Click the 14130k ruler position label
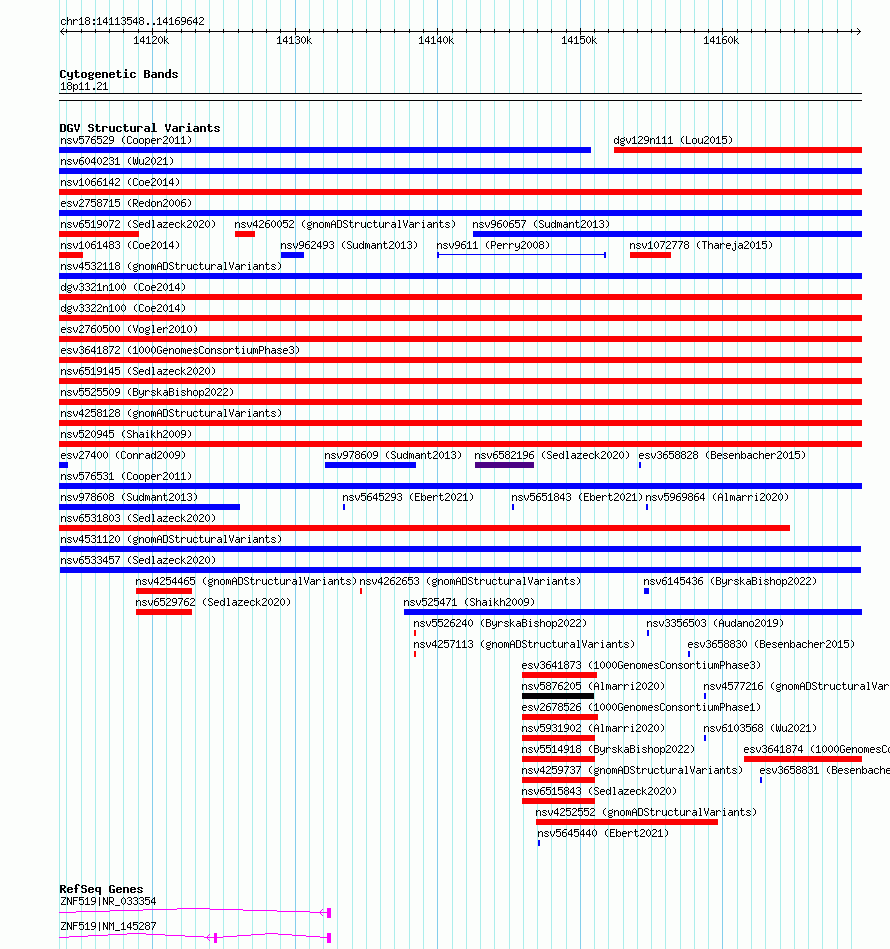This screenshot has width=890, height=949. tap(294, 41)
